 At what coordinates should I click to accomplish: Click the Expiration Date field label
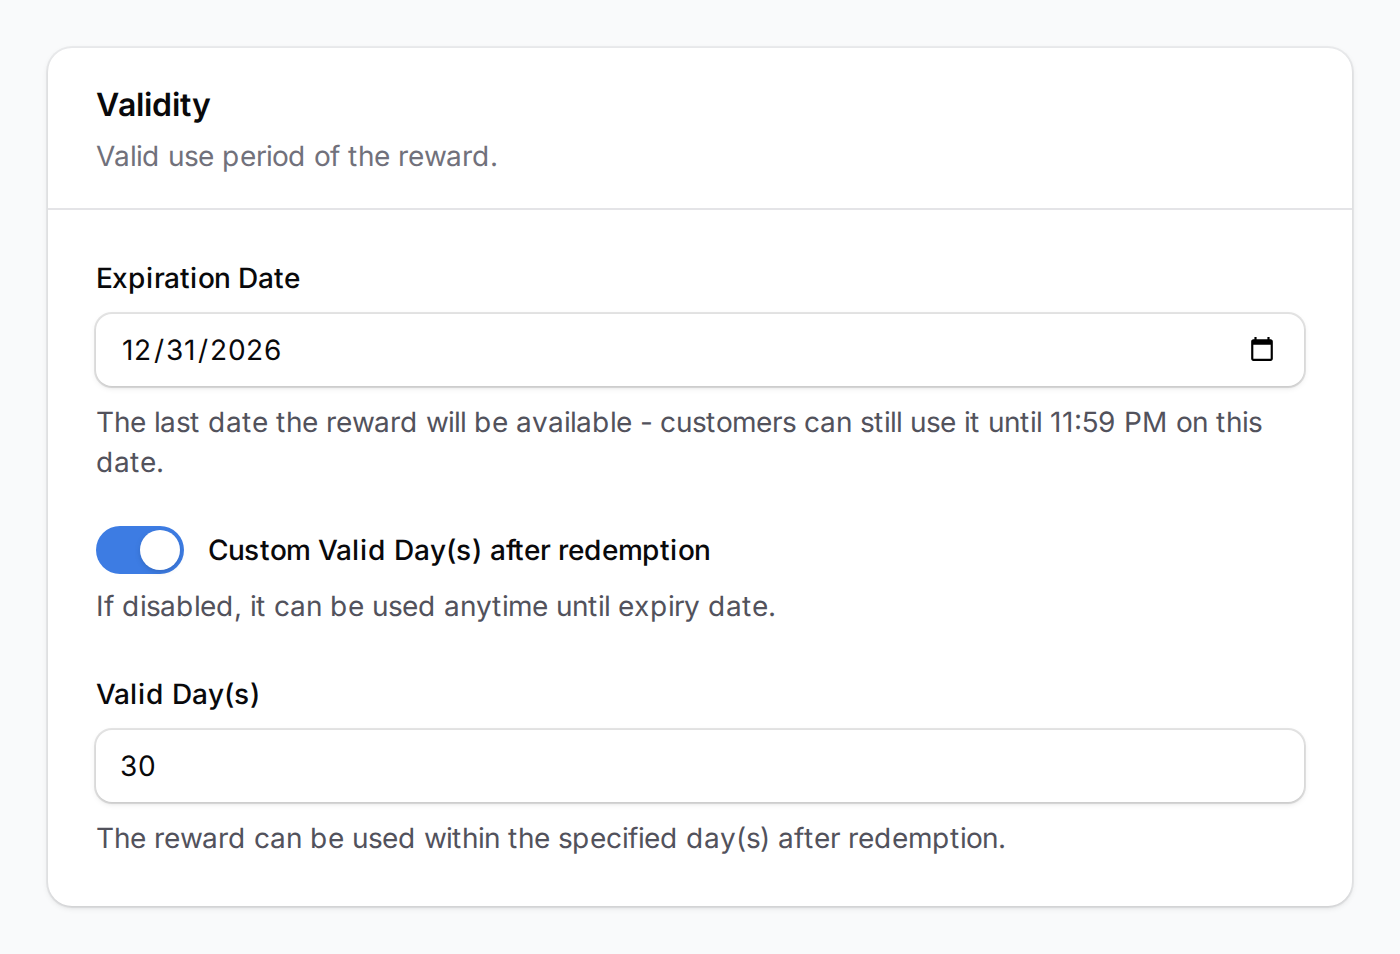point(197,278)
